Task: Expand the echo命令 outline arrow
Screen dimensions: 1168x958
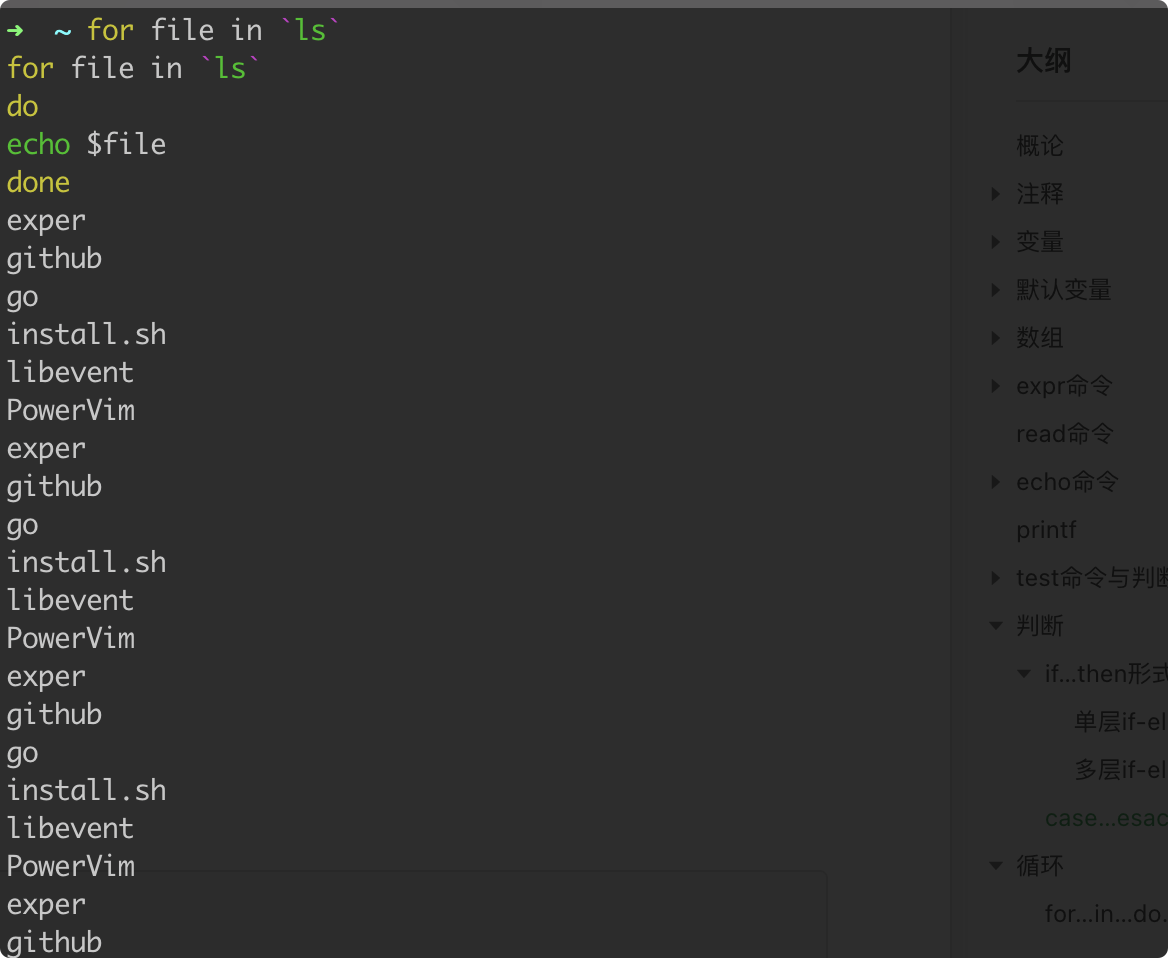Action: point(996,482)
